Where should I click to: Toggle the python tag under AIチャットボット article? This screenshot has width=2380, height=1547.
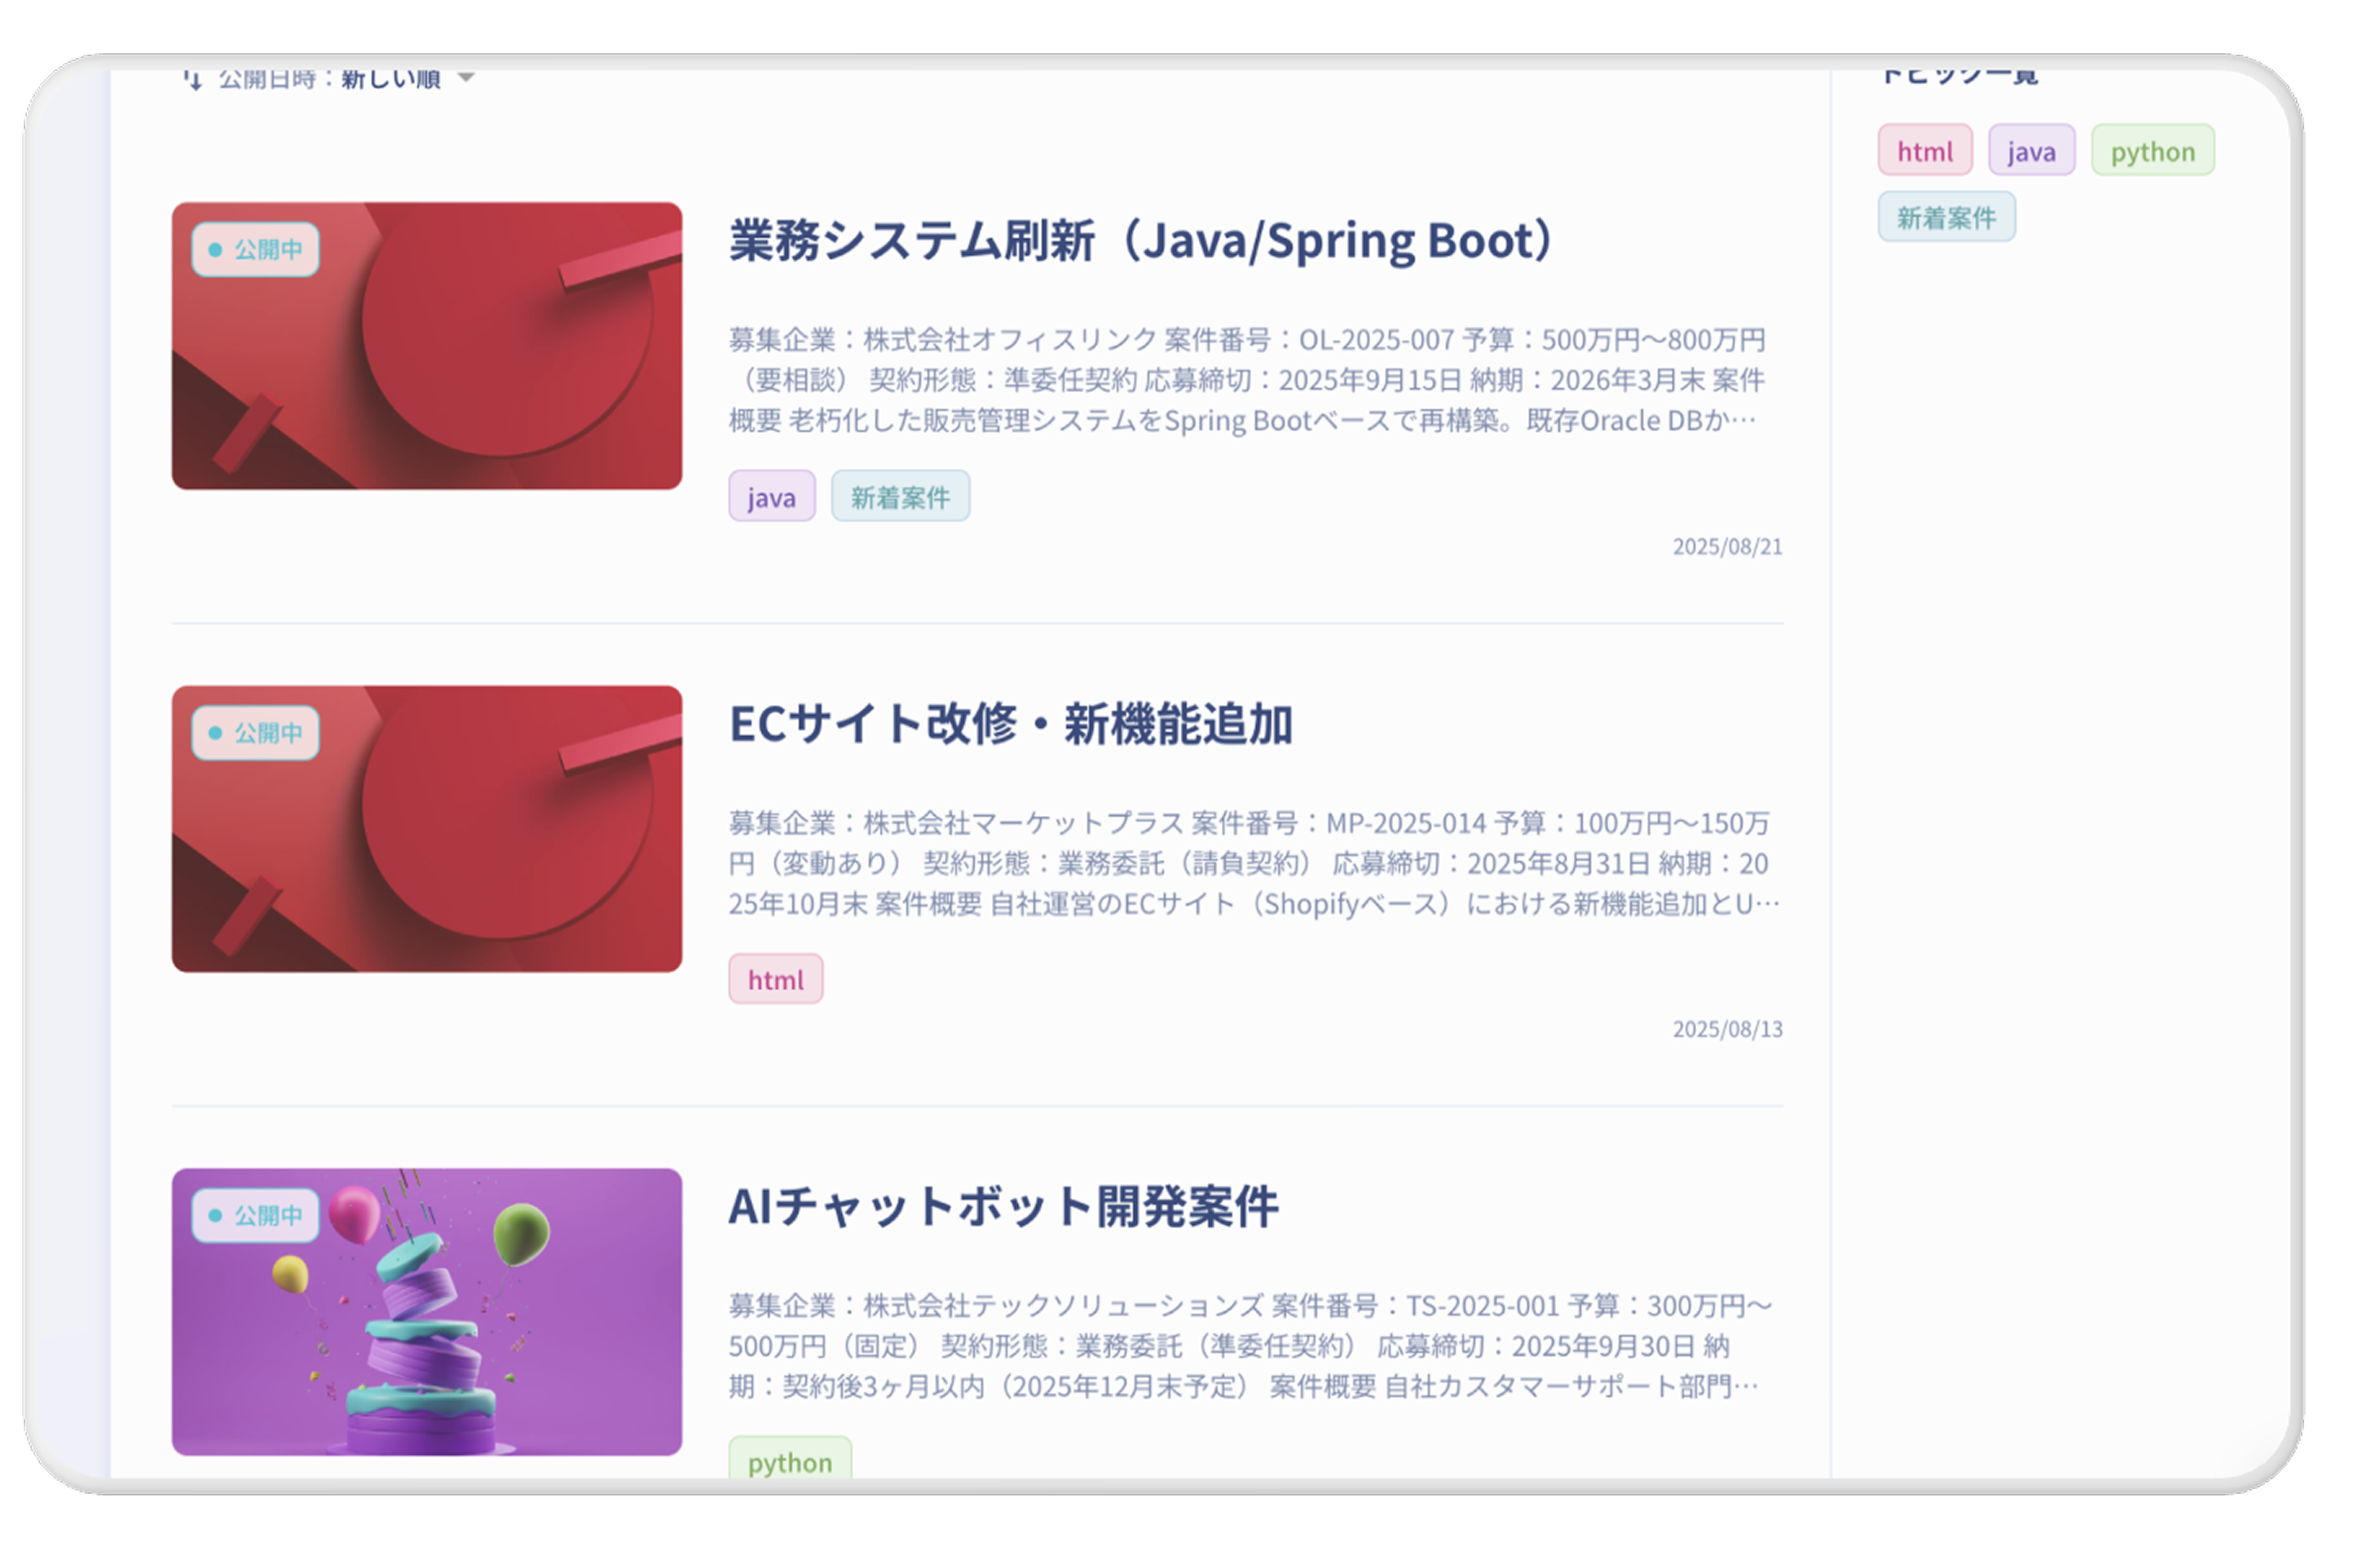click(789, 1462)
